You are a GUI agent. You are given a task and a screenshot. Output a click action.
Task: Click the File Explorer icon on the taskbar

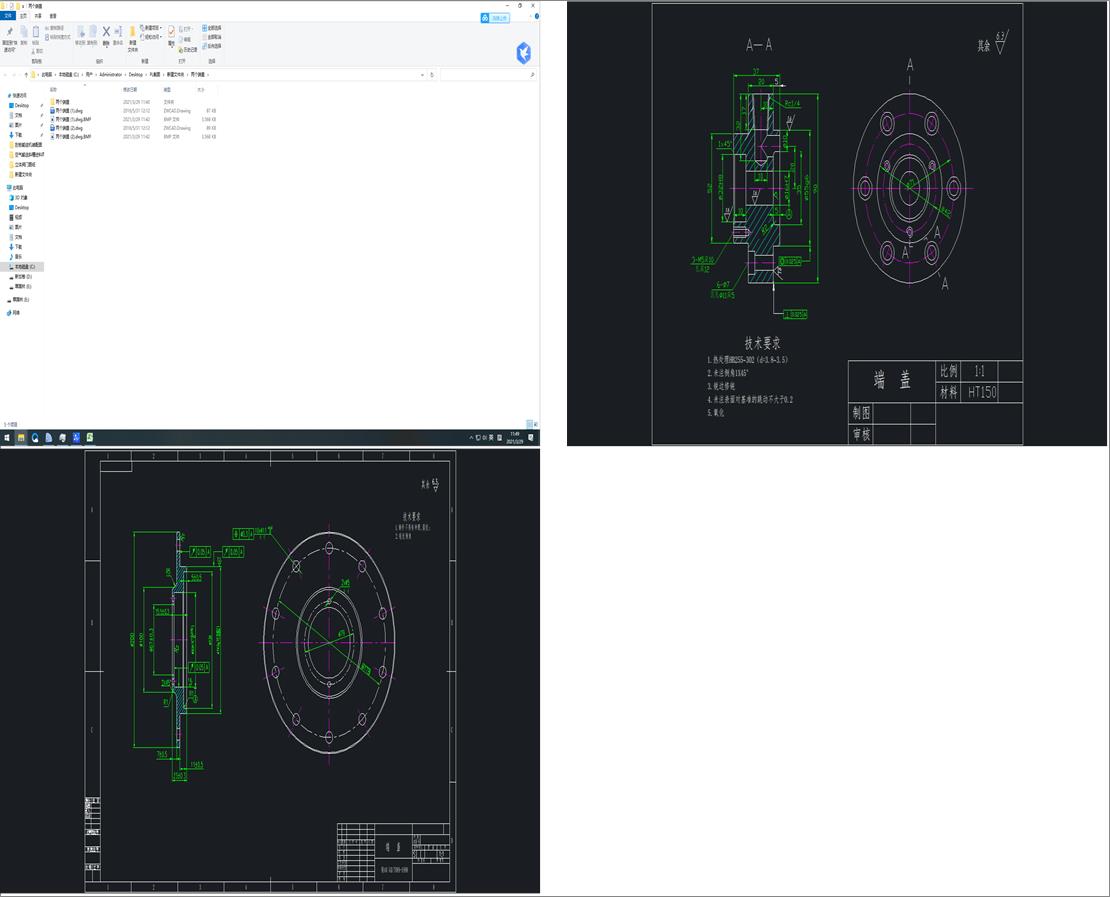tap(21, 438)
